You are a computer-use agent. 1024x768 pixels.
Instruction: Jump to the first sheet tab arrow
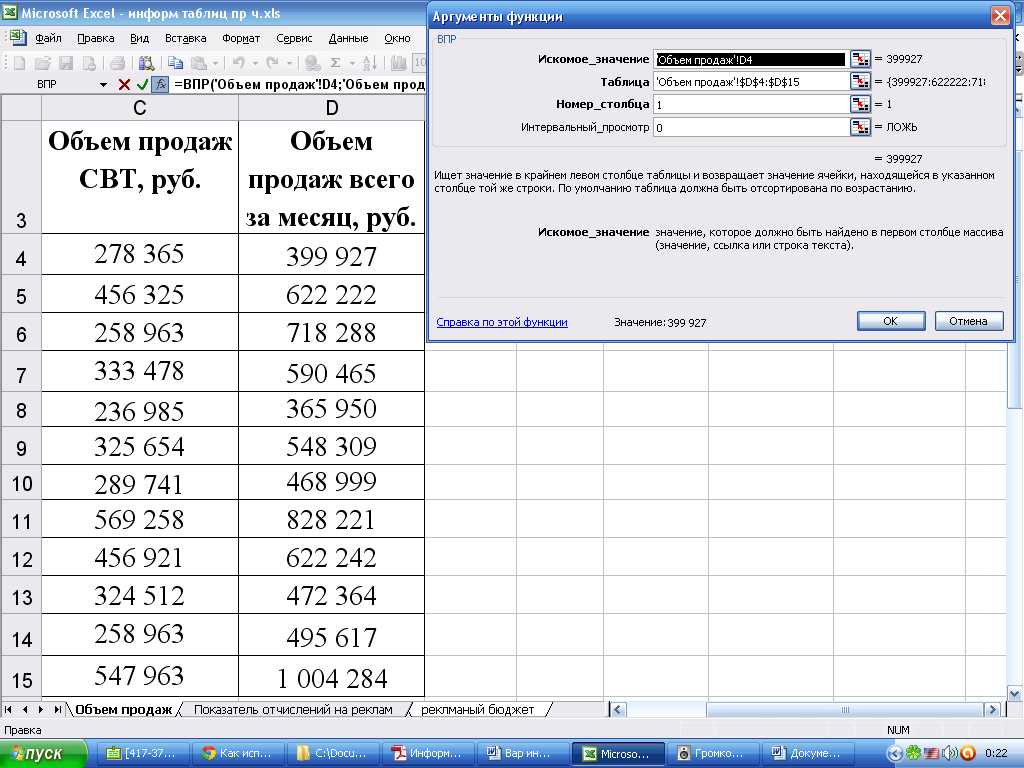click(8, 709)
